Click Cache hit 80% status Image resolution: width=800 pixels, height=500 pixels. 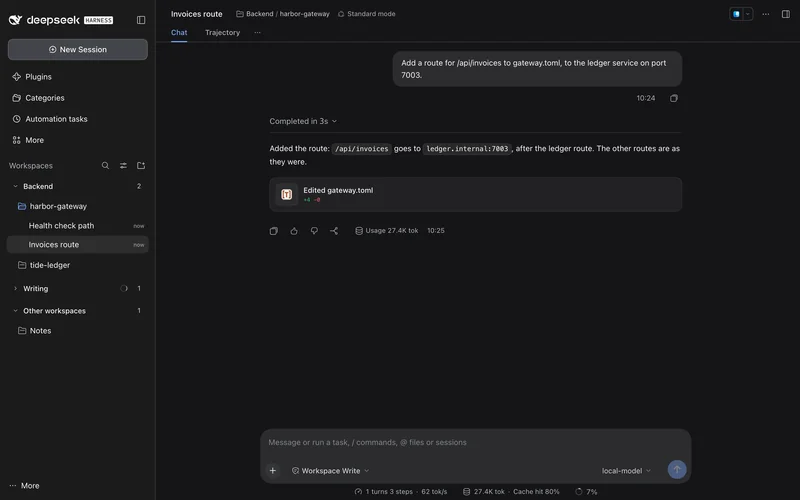coord(536,492)
